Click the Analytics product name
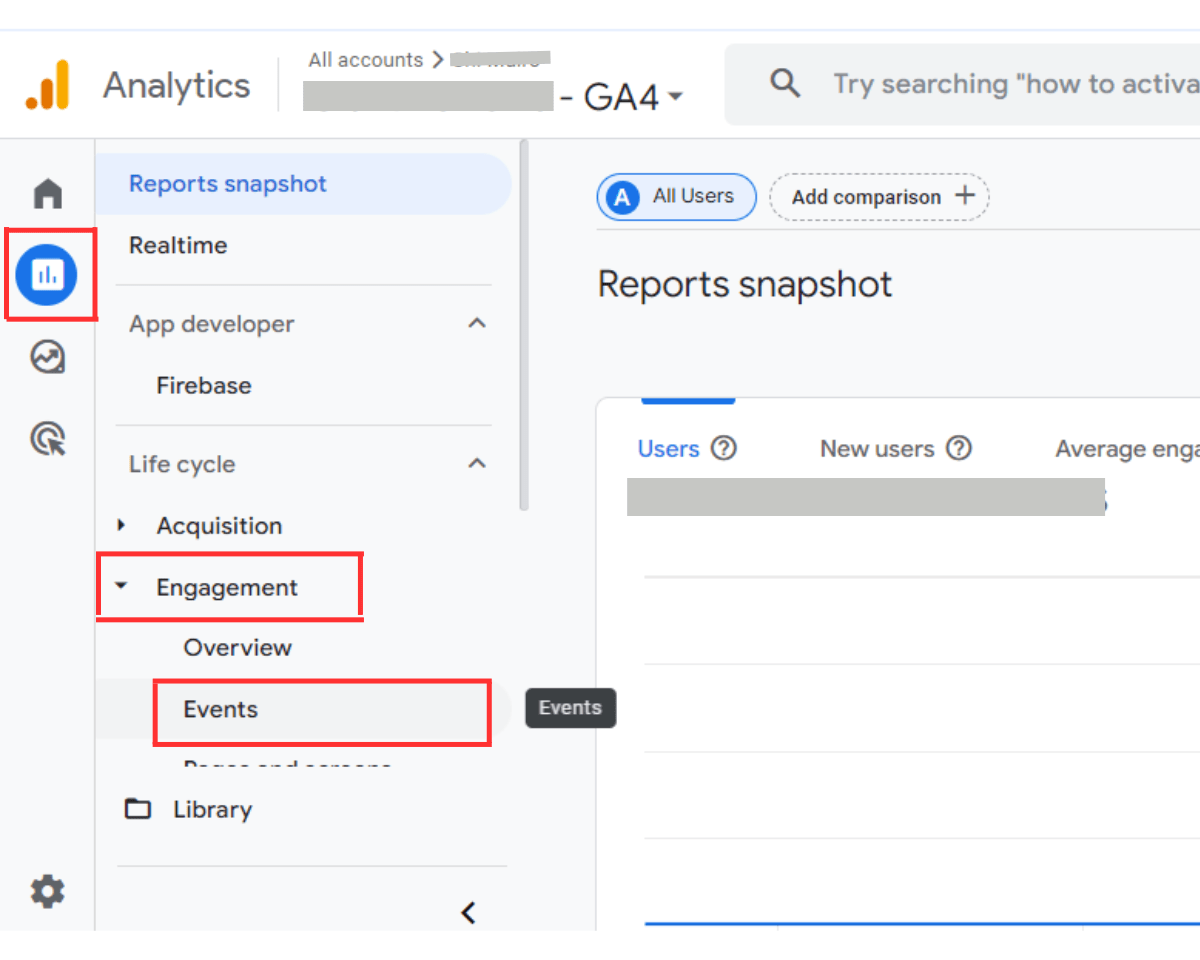The image size is (1200, 960). [177, 85]
